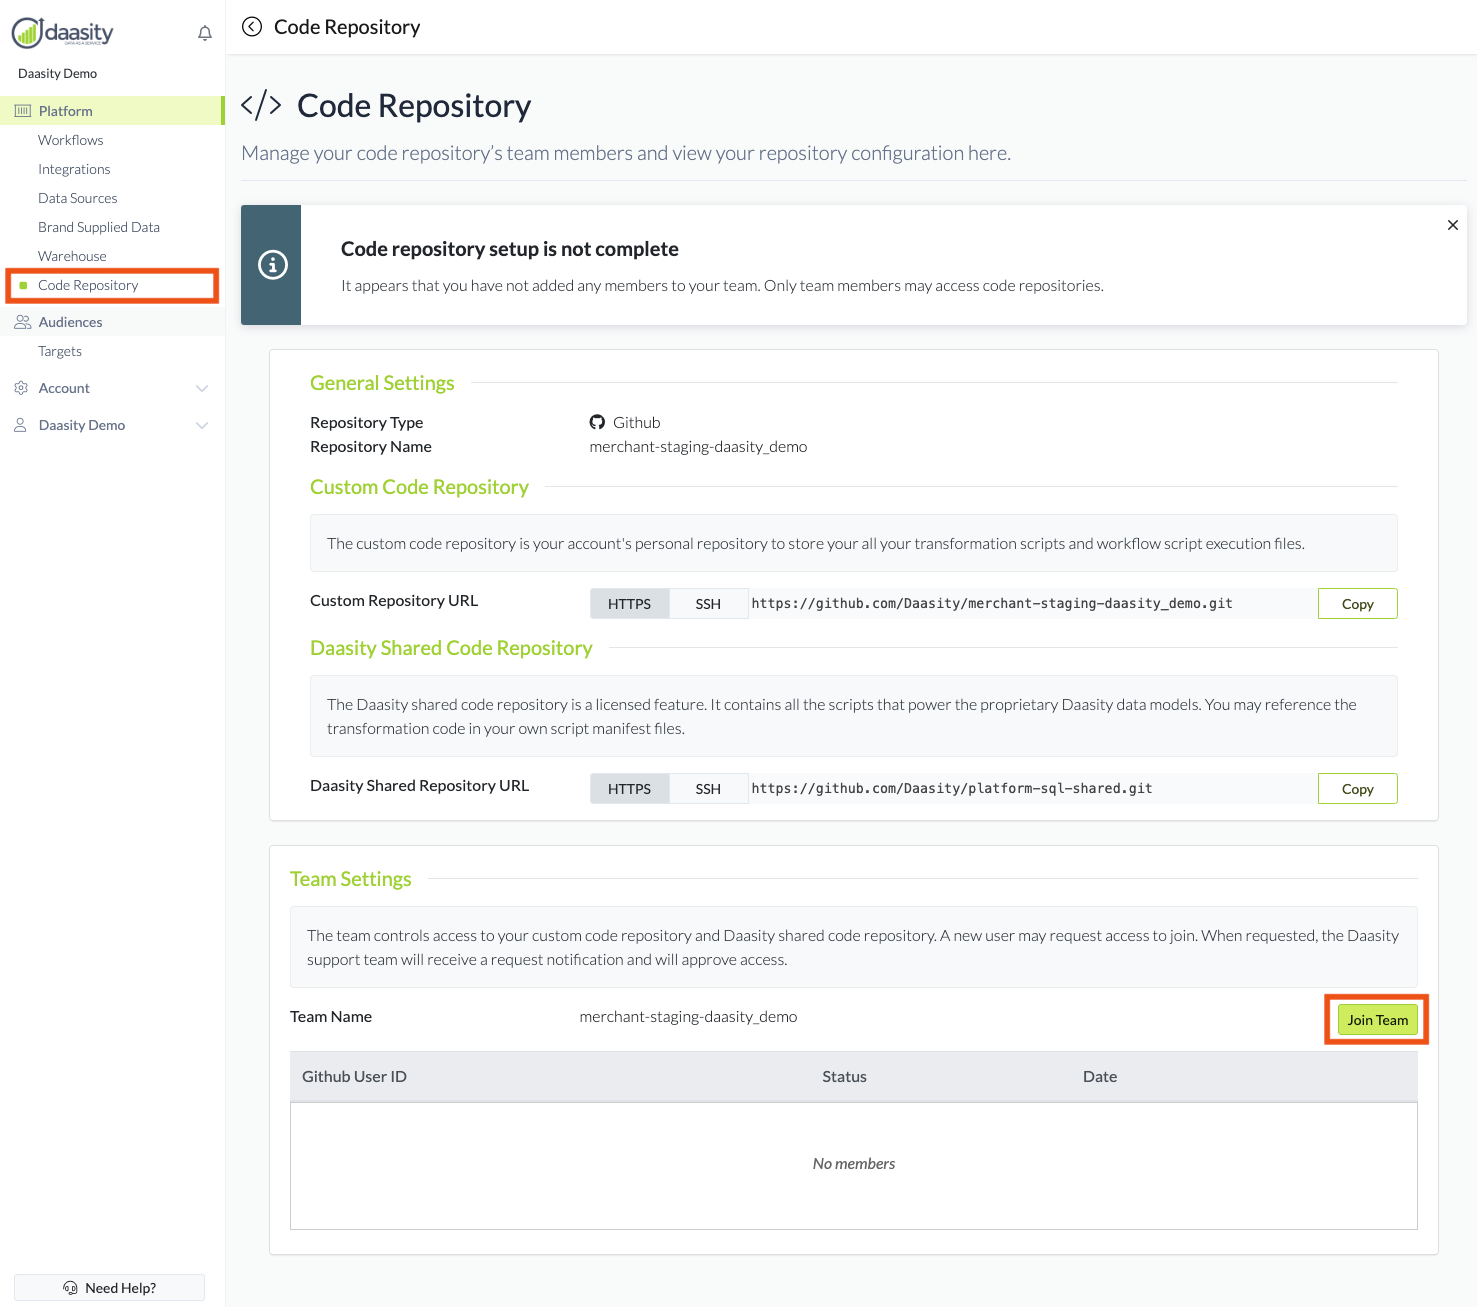
Task: Open Data Sources in the sidebar
Action: 78,198
